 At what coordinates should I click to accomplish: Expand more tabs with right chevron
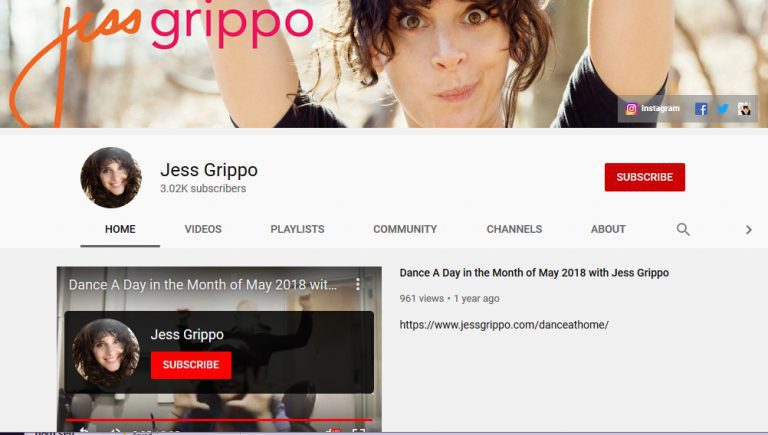pyautogui.click(x=748, y=230)
